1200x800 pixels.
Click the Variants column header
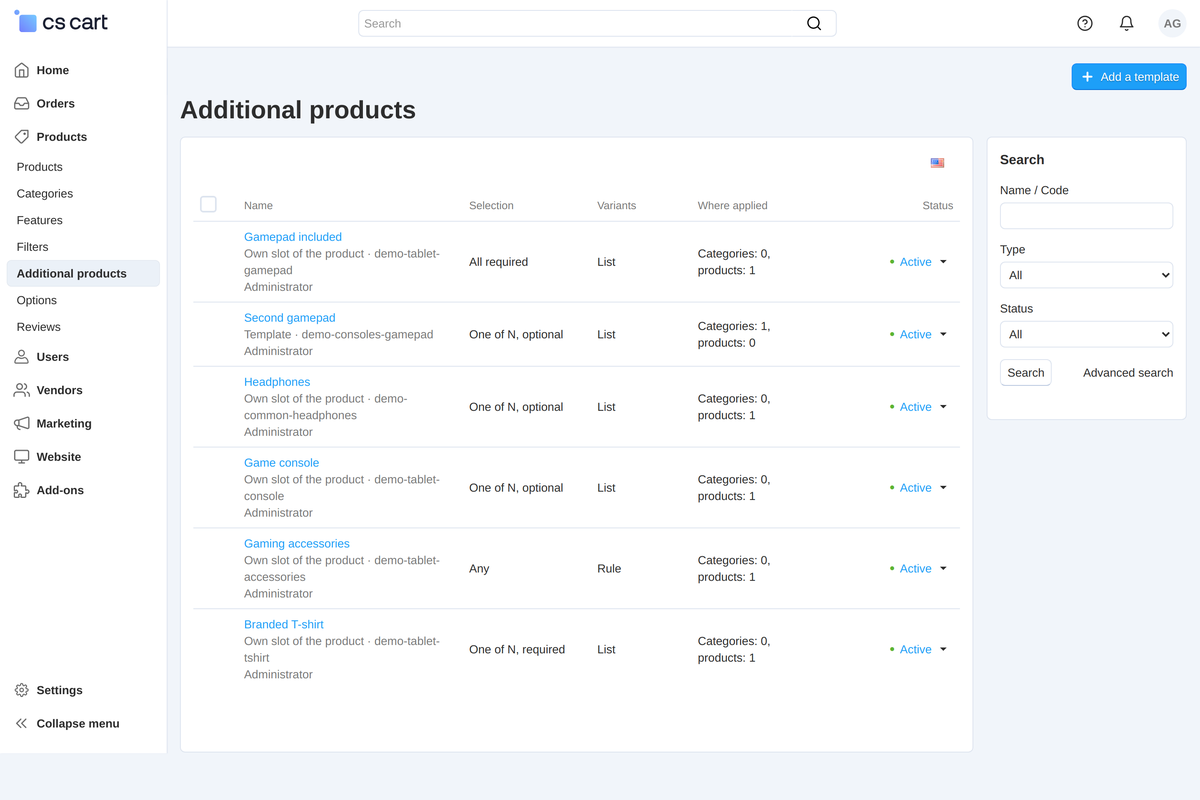click(616, 205)
